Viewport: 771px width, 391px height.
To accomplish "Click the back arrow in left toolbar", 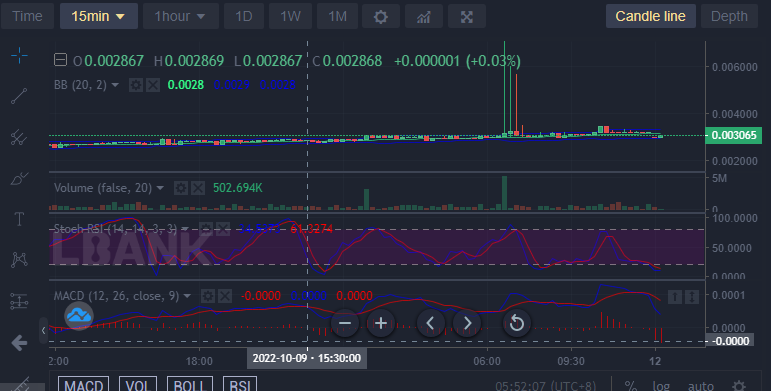I will (19, 343).
